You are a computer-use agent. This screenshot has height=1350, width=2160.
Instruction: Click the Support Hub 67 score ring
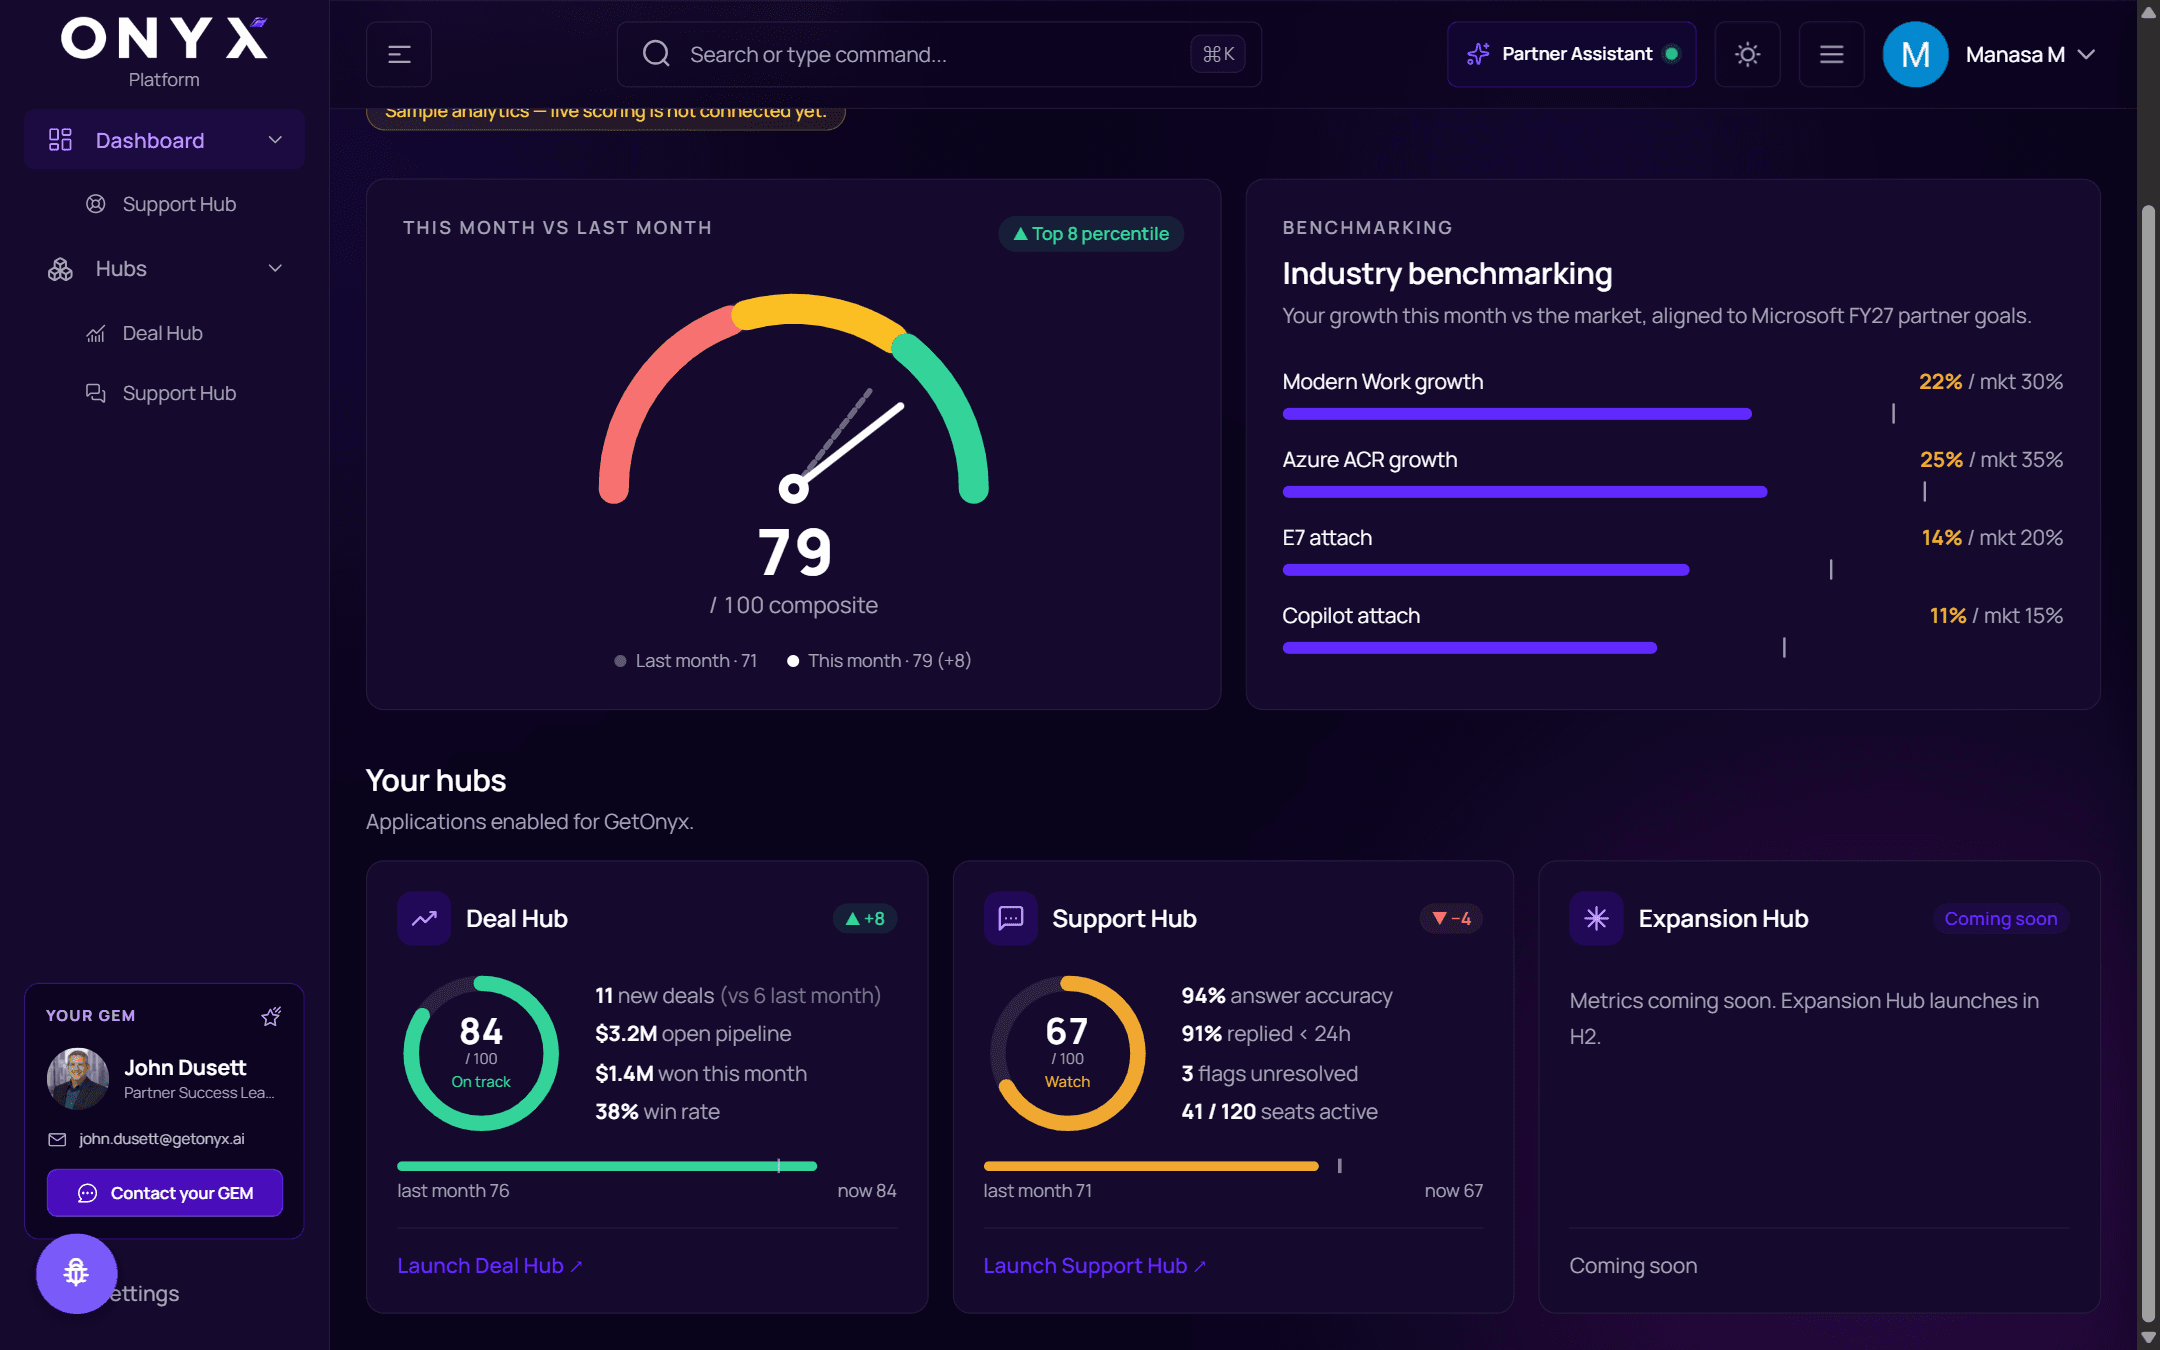tap(1068, 1053)
